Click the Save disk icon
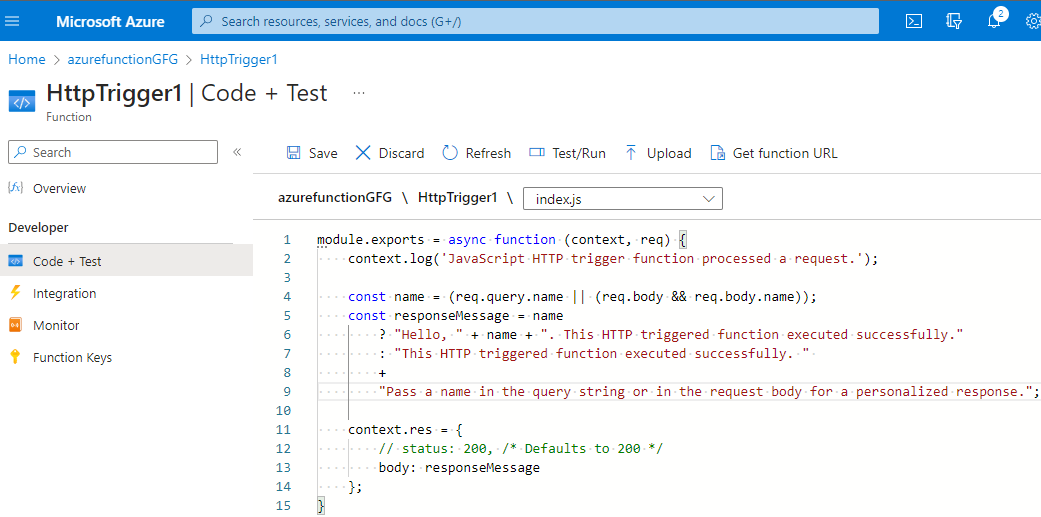The height and width of the screenshot is (517, 1041). [294, 153]
